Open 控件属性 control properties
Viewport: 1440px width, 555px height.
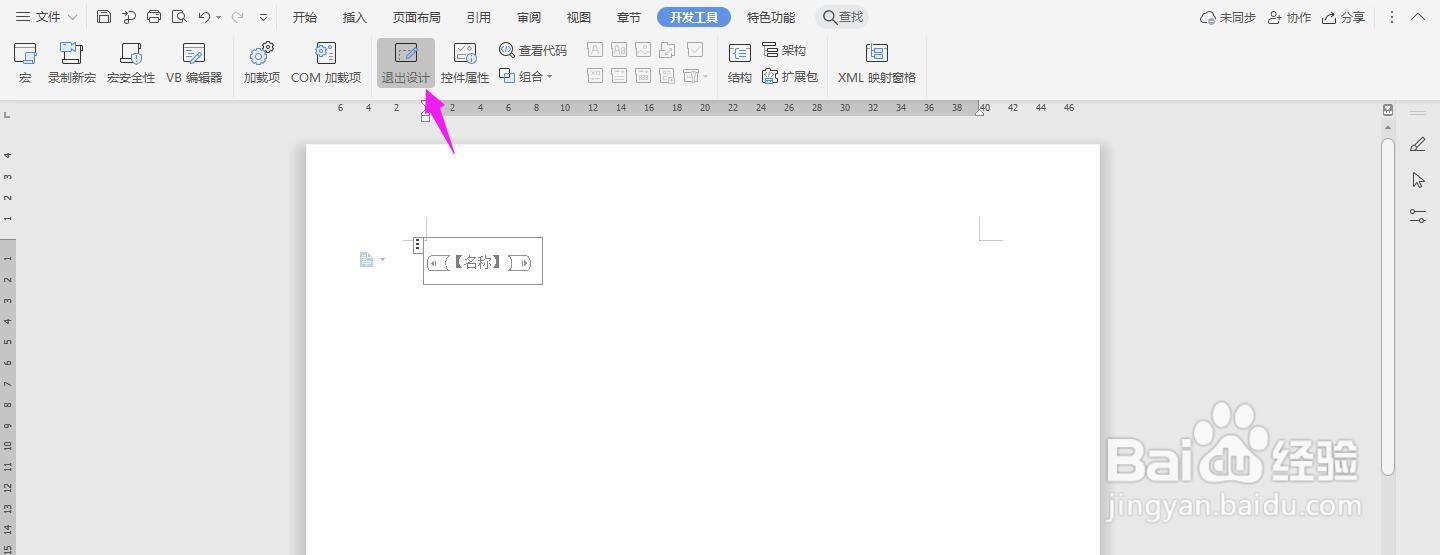click(x=465, y=62)
